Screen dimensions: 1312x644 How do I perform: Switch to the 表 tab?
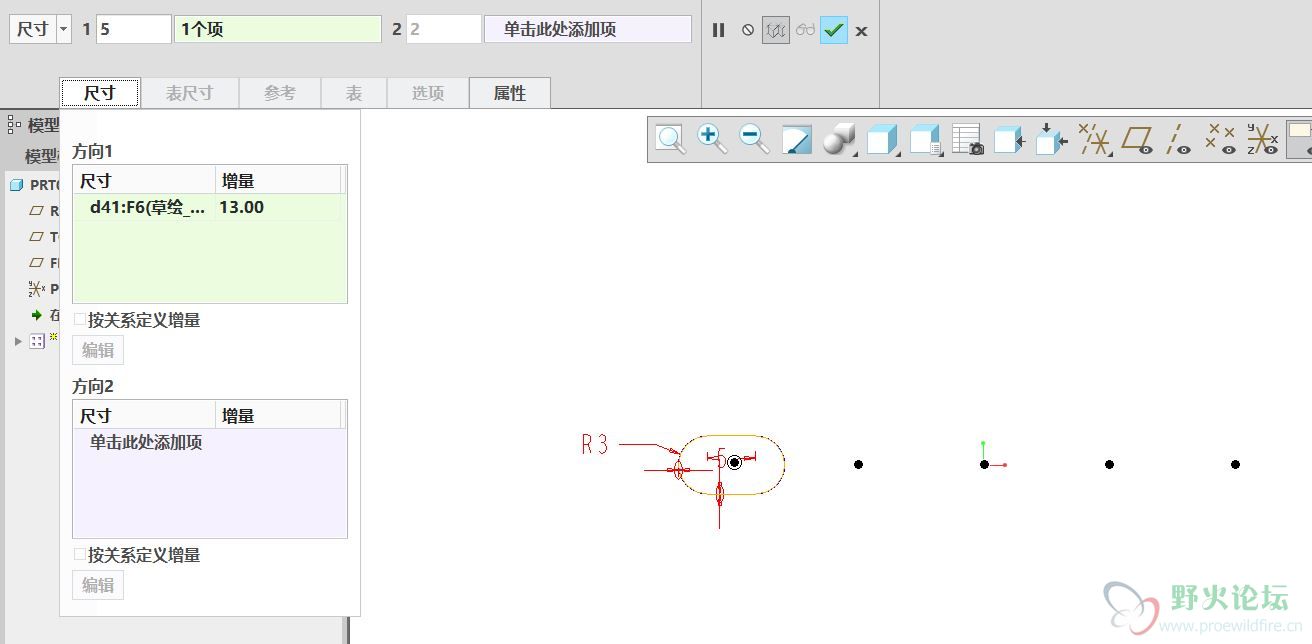[354, 93]
